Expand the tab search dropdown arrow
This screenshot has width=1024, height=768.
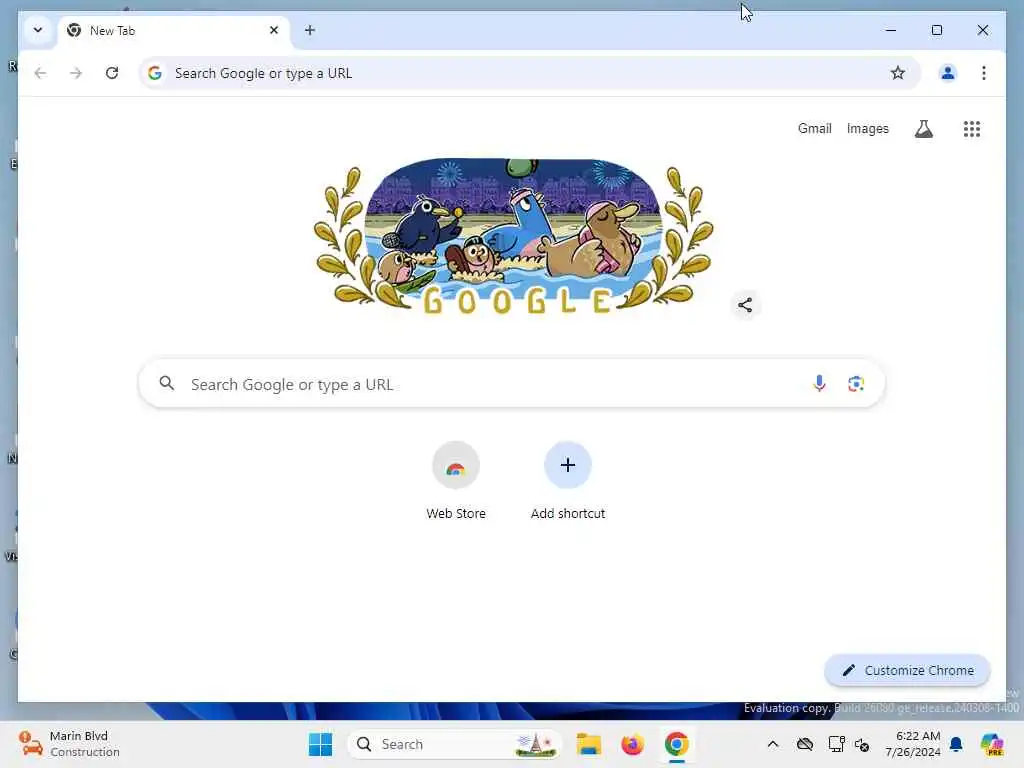pyautogui.click(x=38, y=30)
